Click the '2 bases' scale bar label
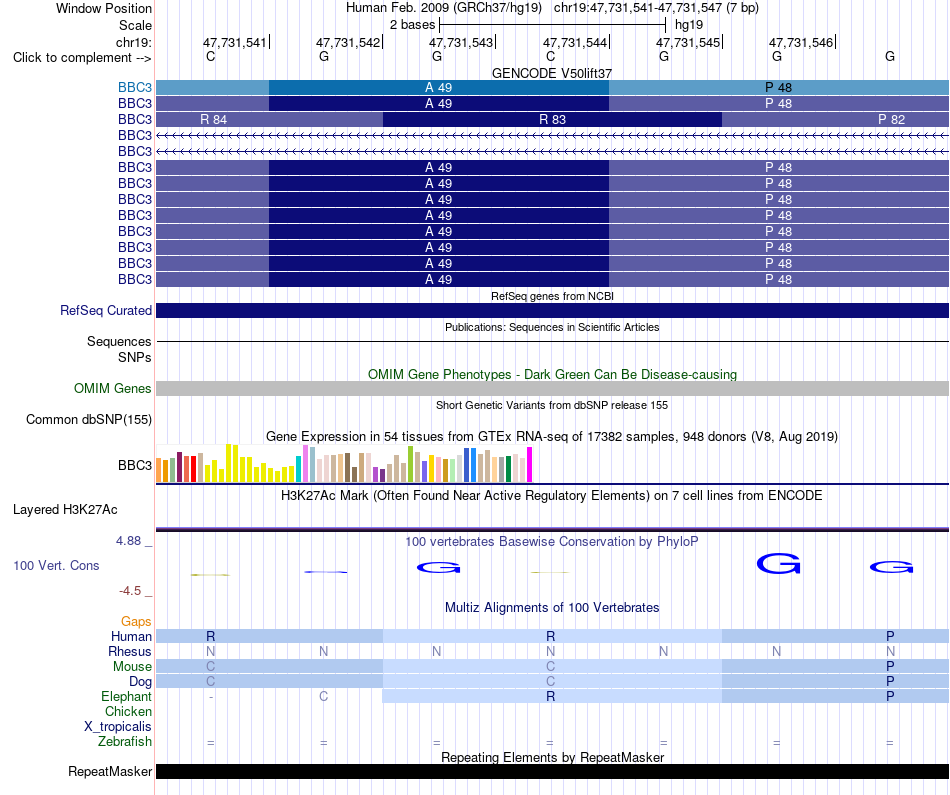 point(412,25)
